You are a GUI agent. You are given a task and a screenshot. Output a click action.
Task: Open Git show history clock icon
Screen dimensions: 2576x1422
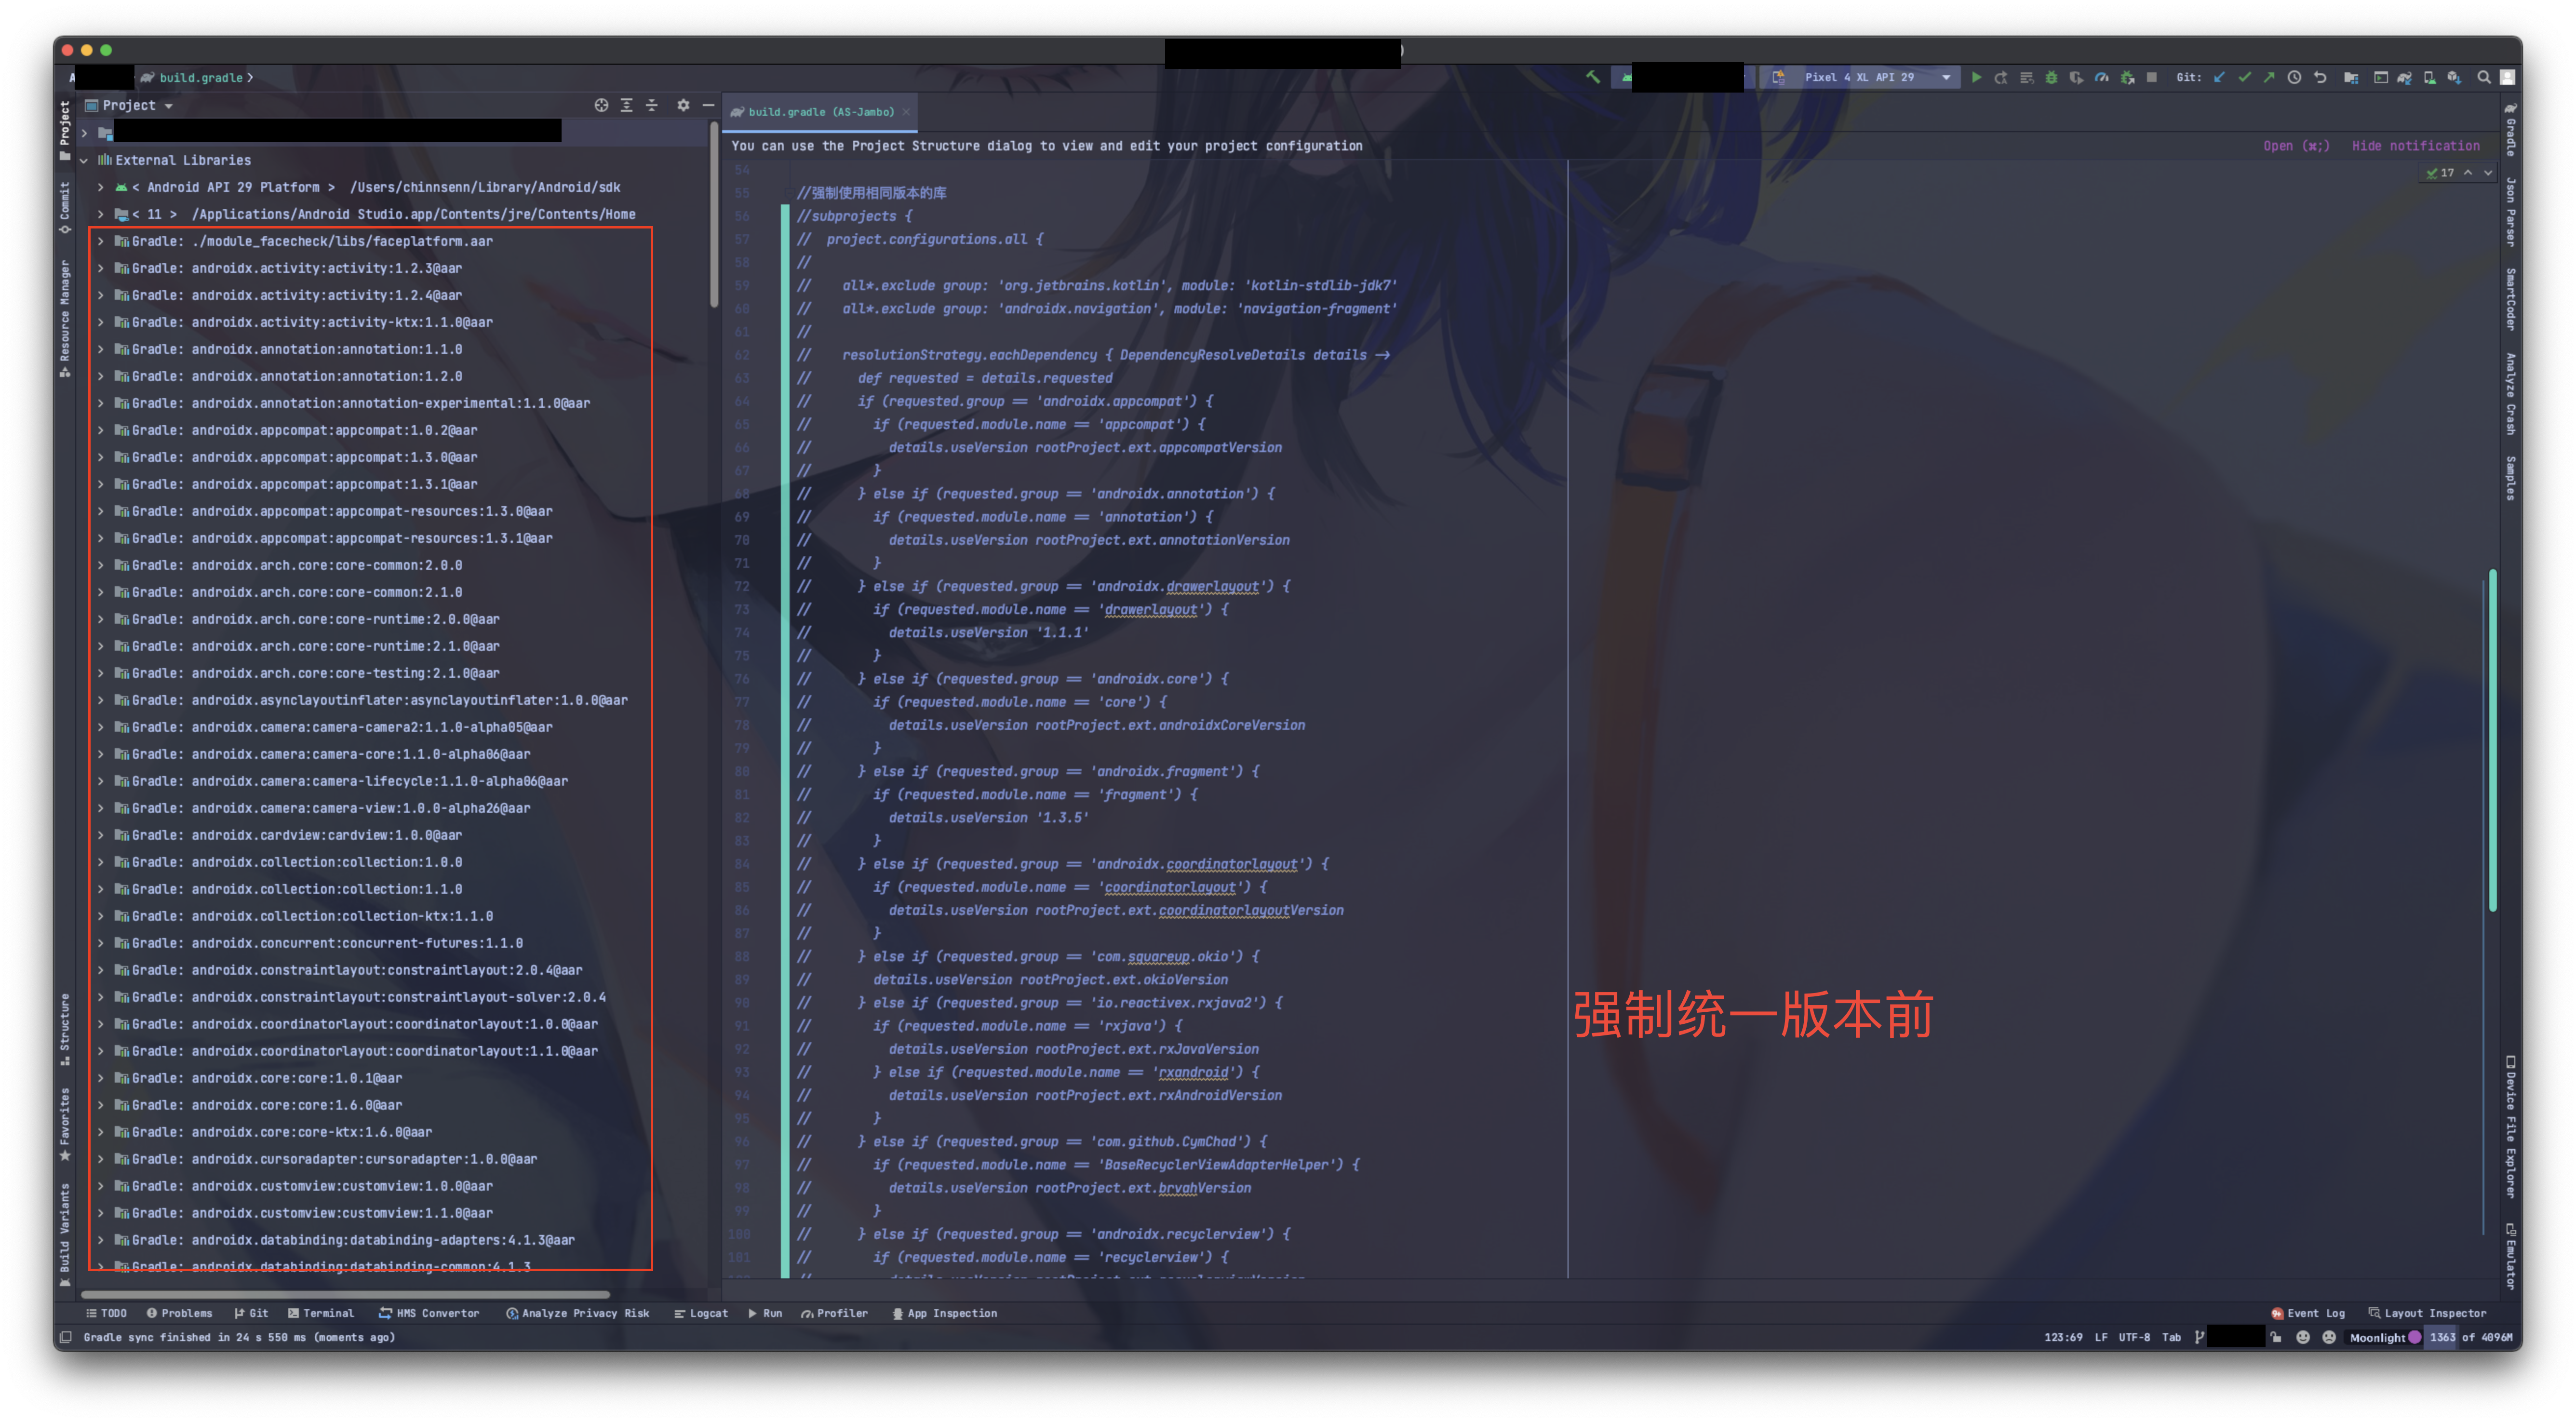2294,77
